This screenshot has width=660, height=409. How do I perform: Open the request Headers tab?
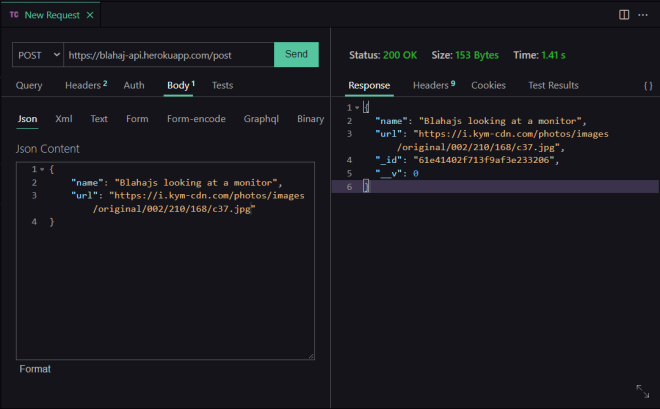84,86
